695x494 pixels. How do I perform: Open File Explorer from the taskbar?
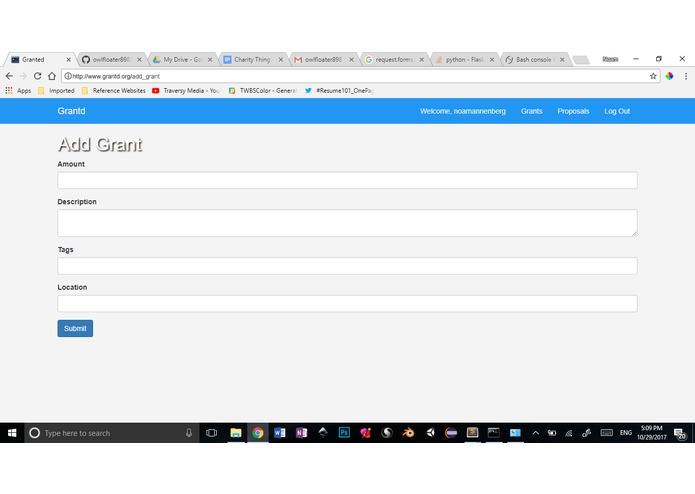pyautogui.click(x=236, y=433)
